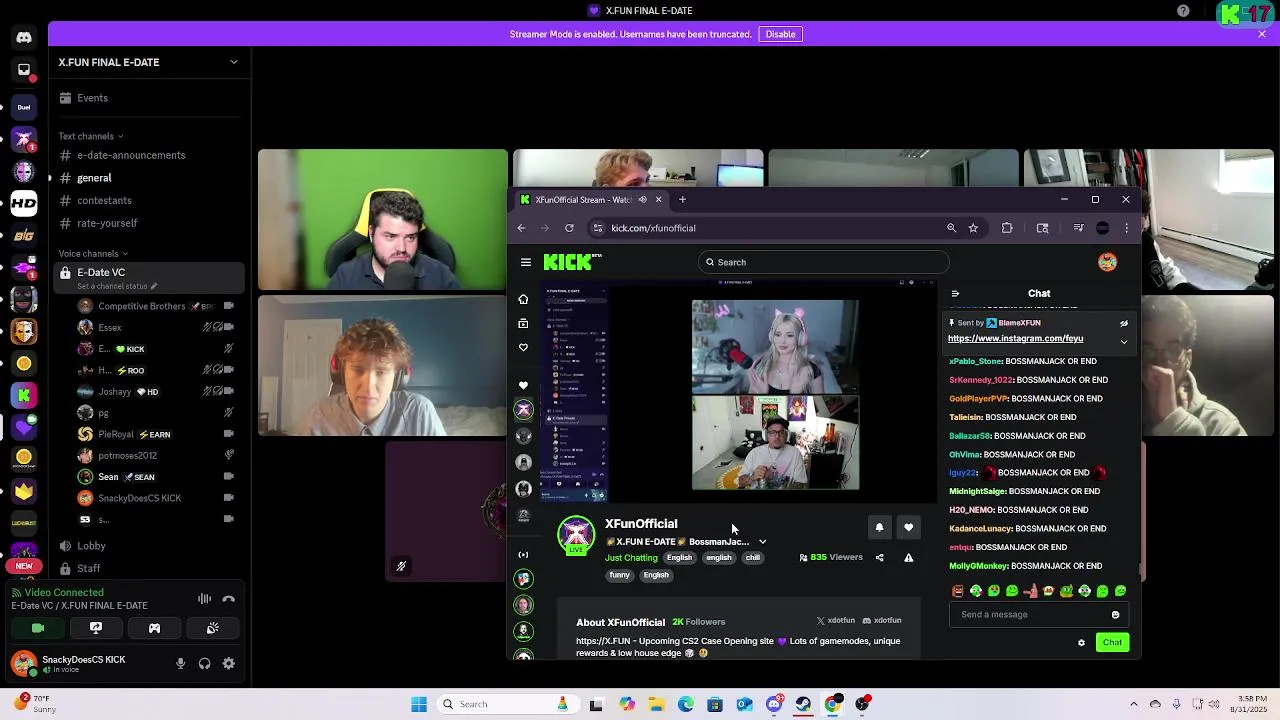Mute the XFunOfficial browser tab audio
This screenshot has height=720, width=1280.
coord(642,200)
